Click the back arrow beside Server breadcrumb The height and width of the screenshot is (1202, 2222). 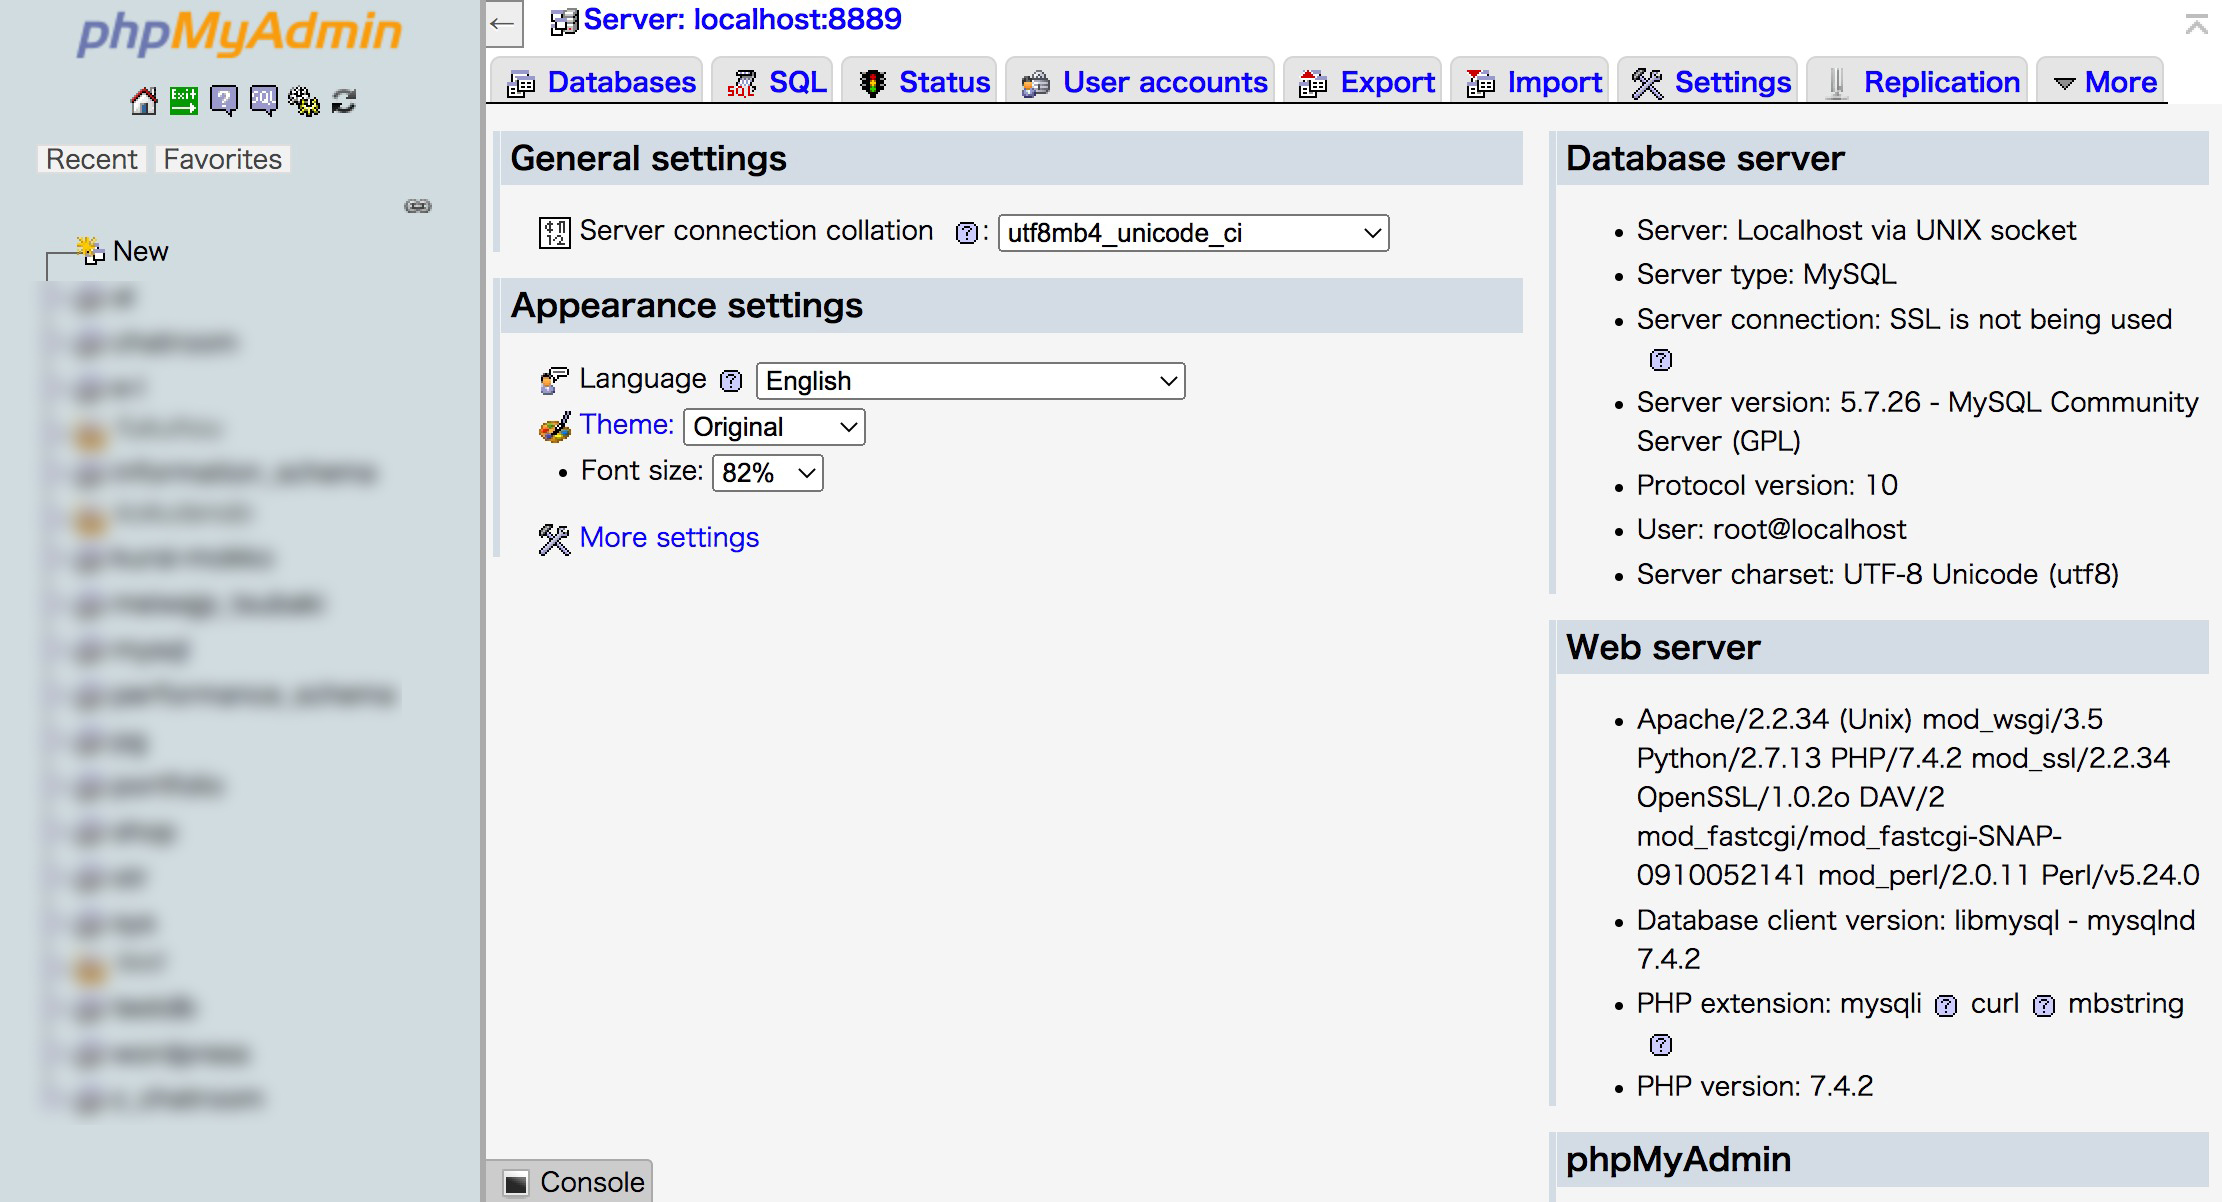(x=503, y=24)
